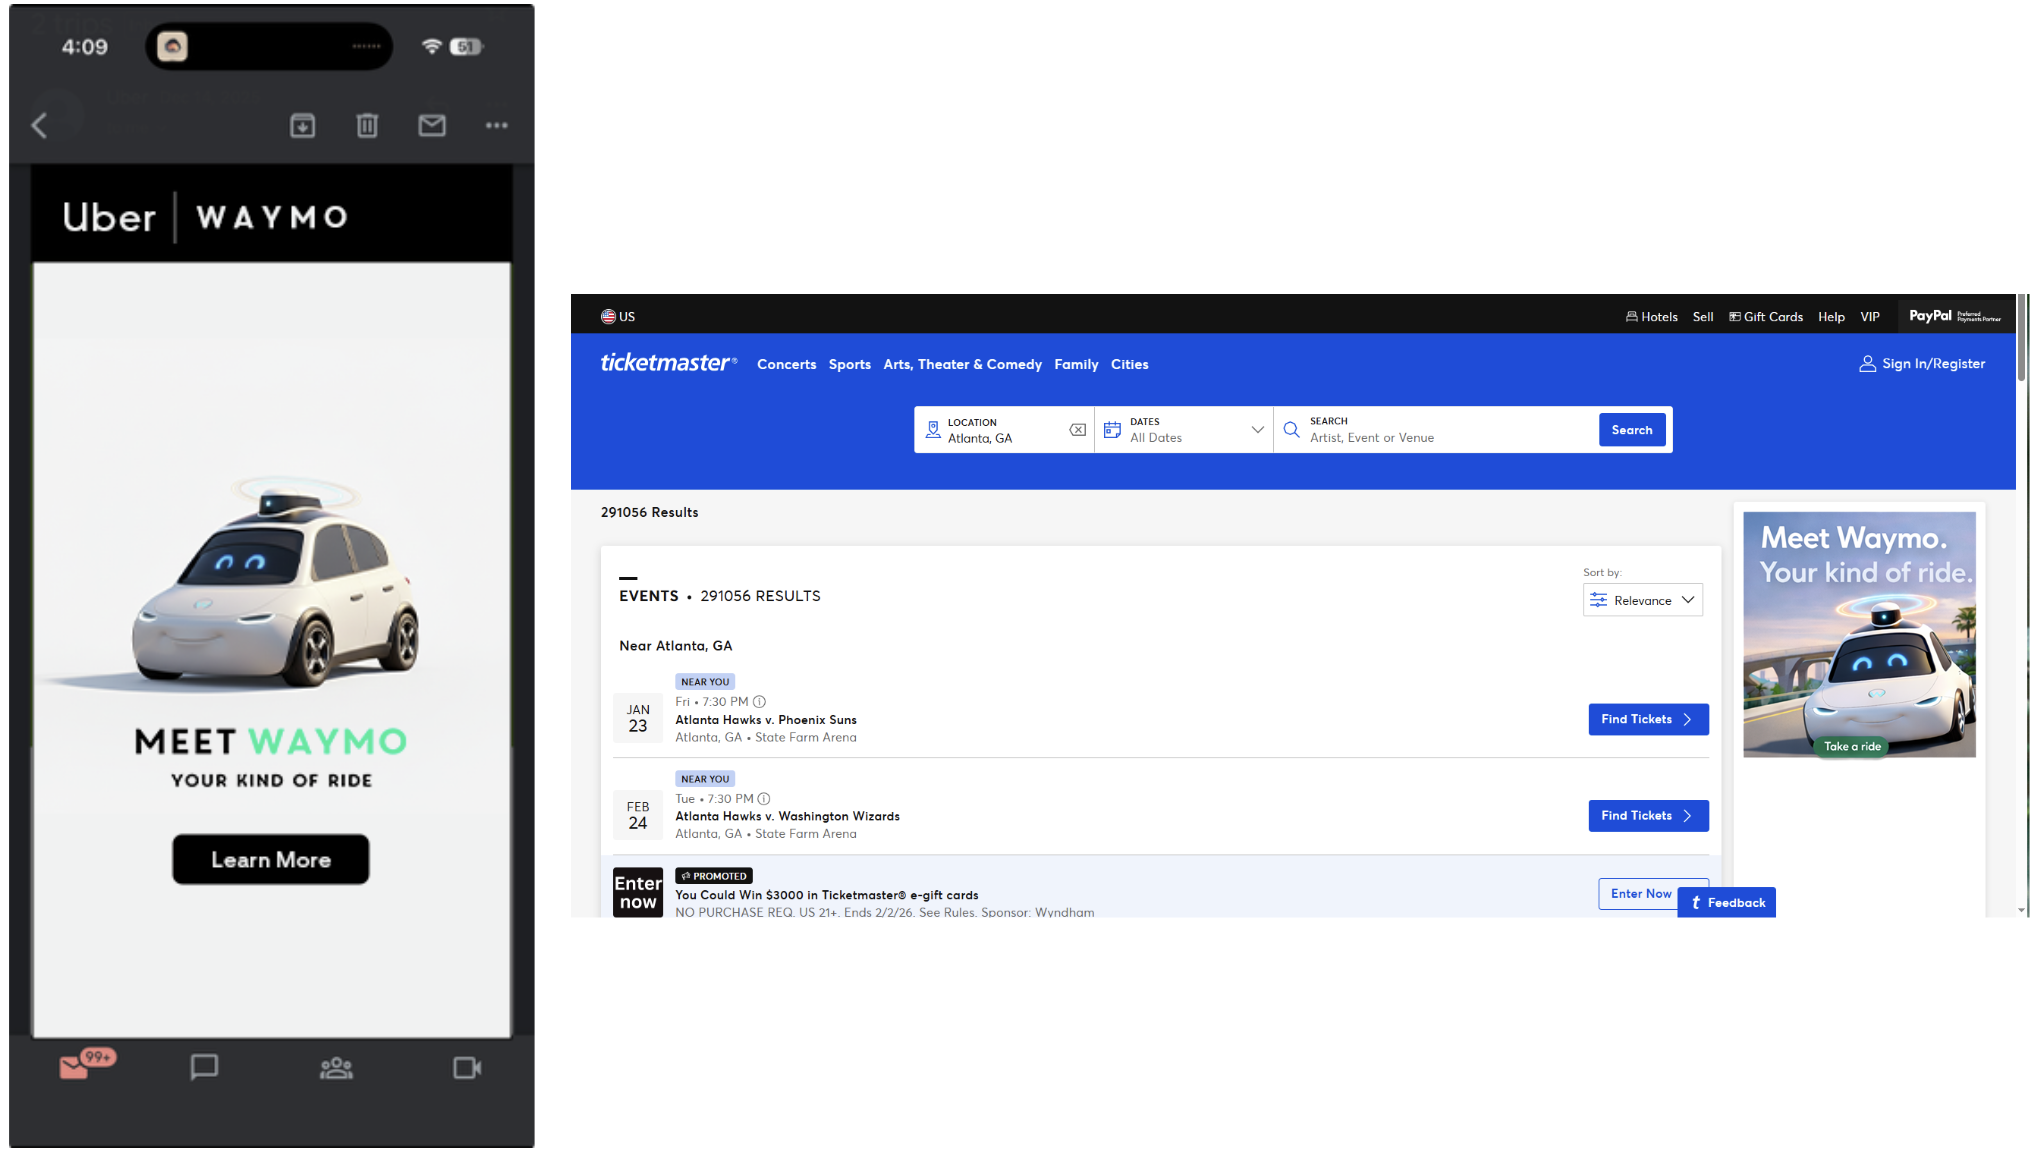2044x1158 pixels.
Task: Clear the Atlanta, GA location field
Action: pyautogui.click(x=1077, y=430)
